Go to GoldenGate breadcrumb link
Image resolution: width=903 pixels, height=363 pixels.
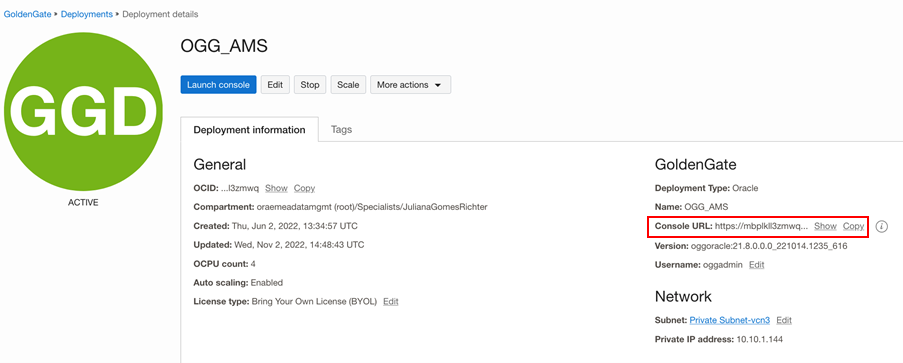tap(27, 14)
